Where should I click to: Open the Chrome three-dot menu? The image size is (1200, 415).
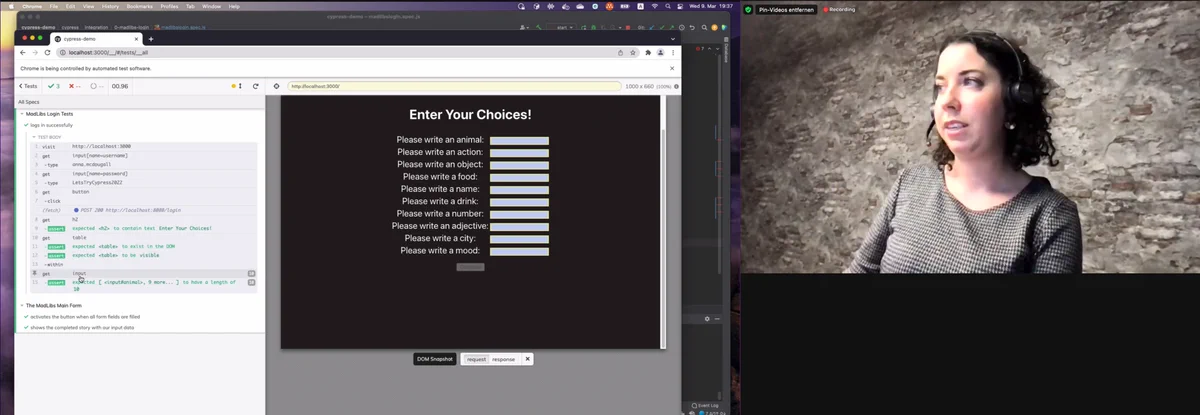[674, 52]
